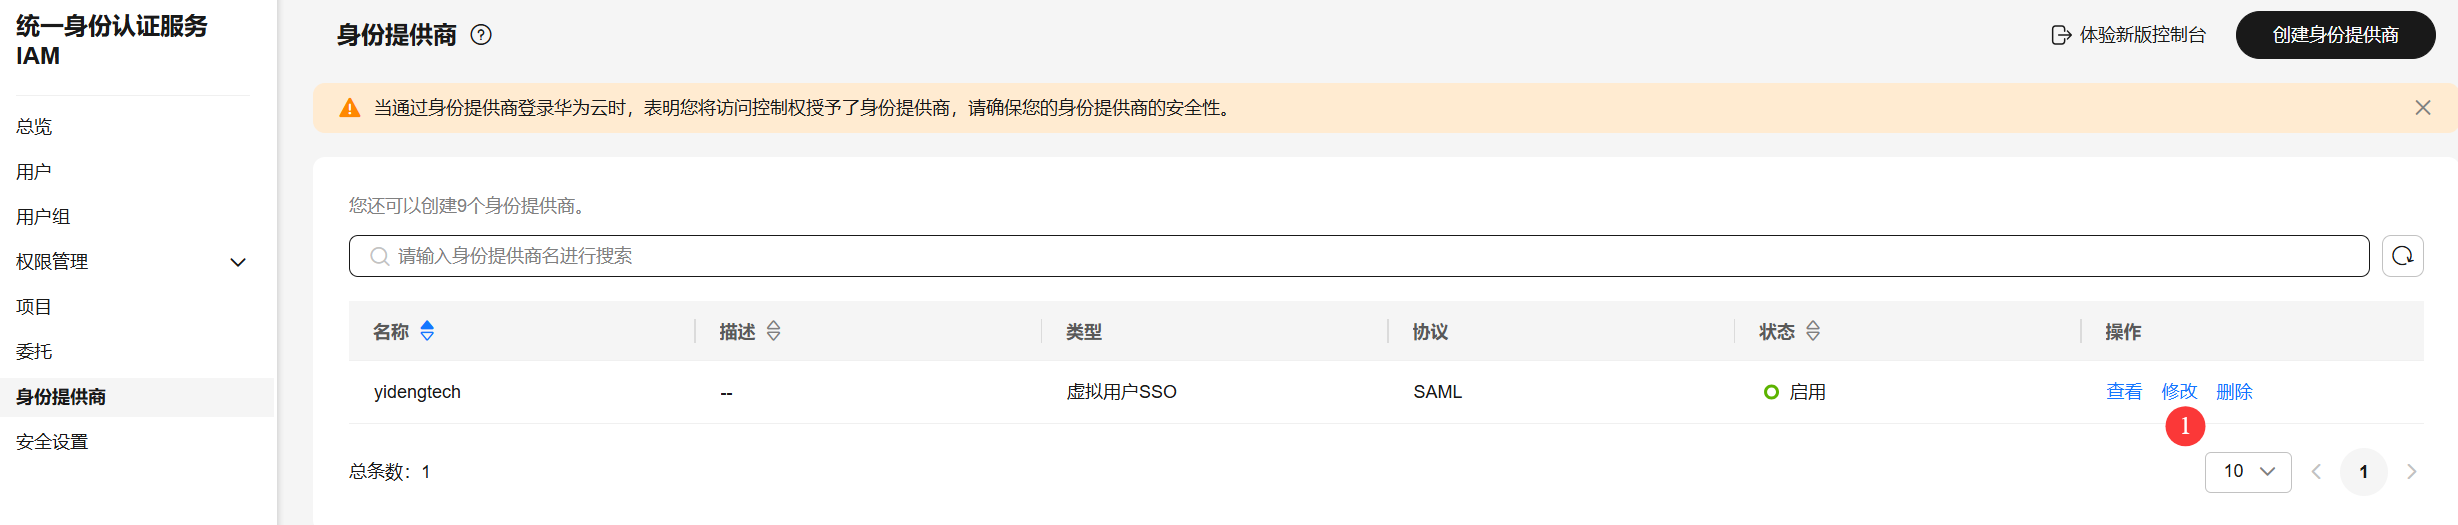
Task: Click 修改 for yidengtech
Action: (2179, 392)
